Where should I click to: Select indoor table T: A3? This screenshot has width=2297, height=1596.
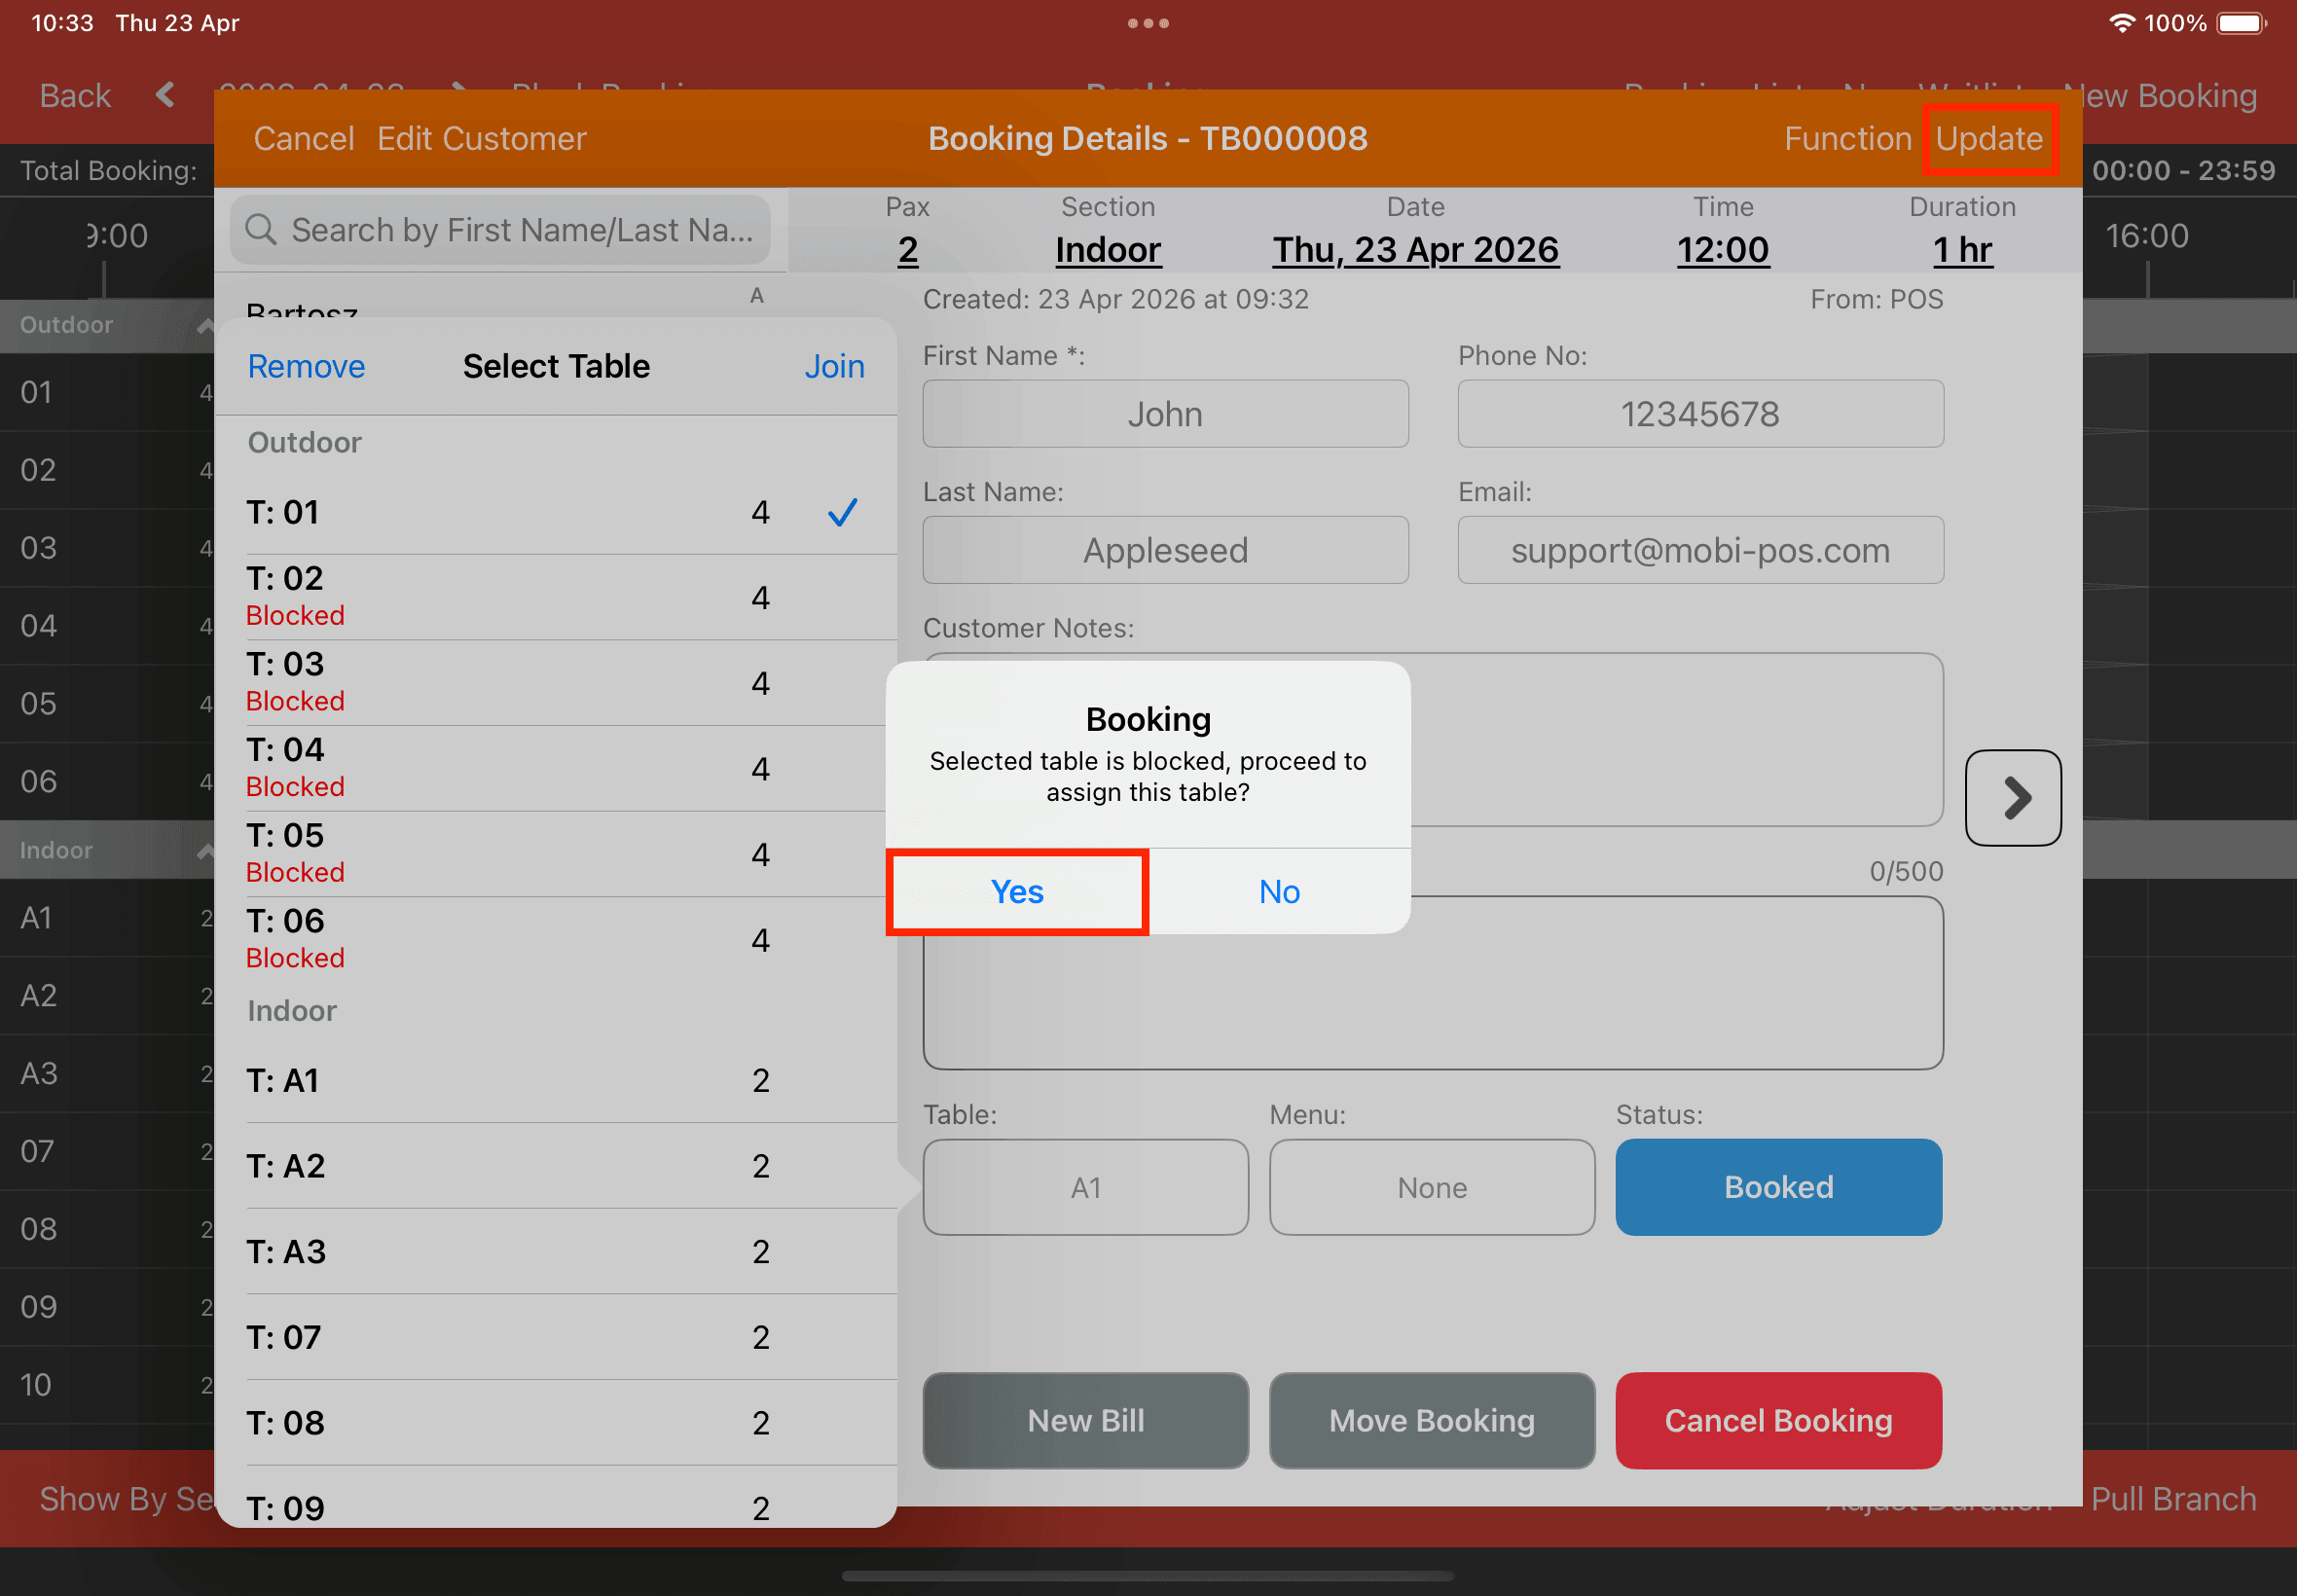[x=556, y=1251]
